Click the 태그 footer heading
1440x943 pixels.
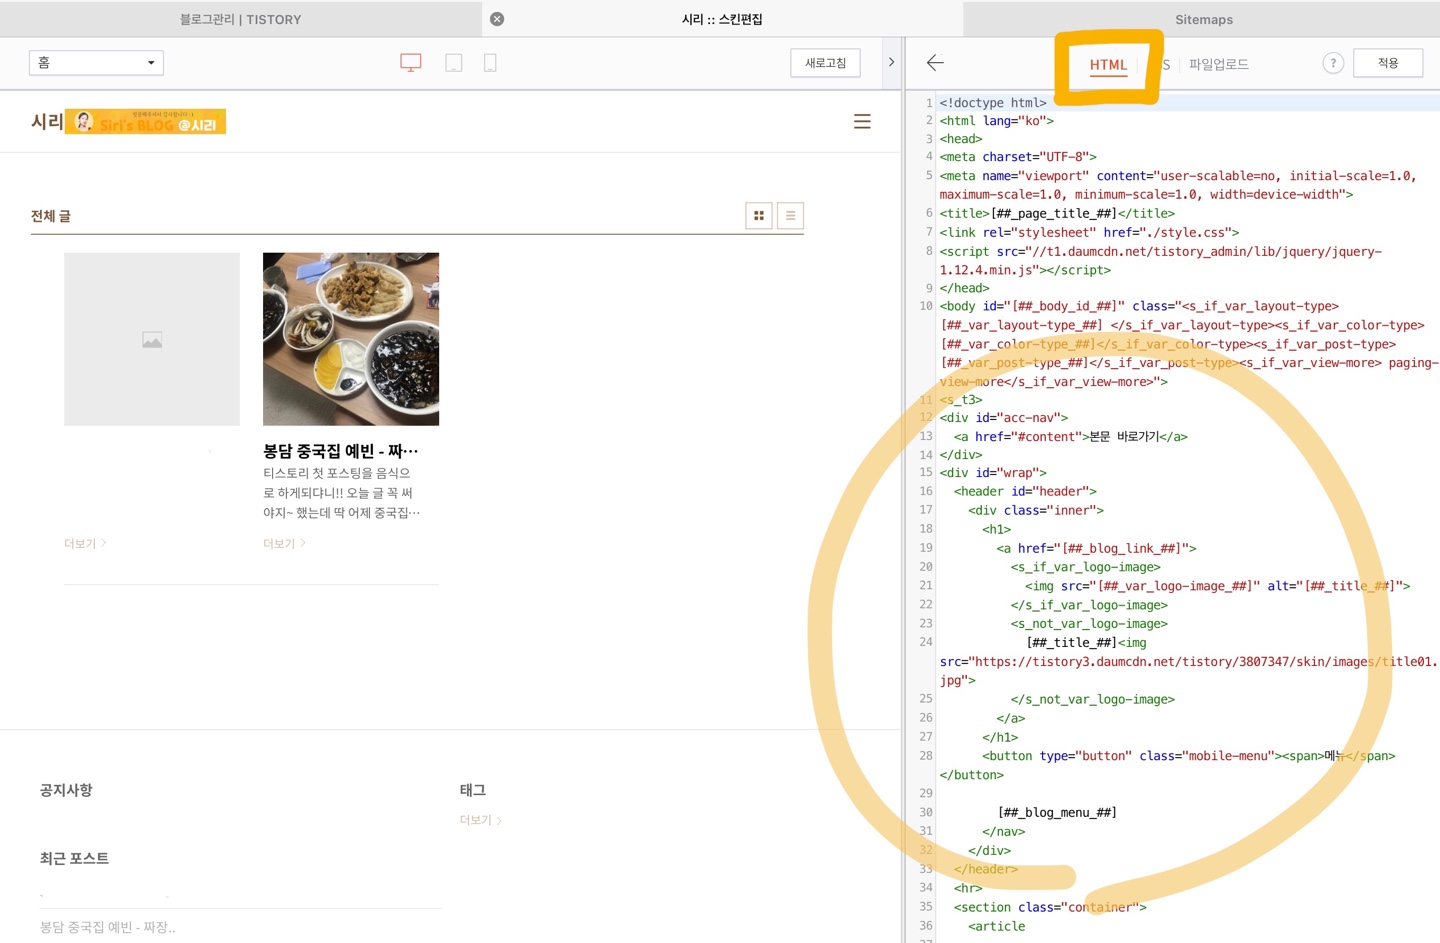[x=472, y=790]
